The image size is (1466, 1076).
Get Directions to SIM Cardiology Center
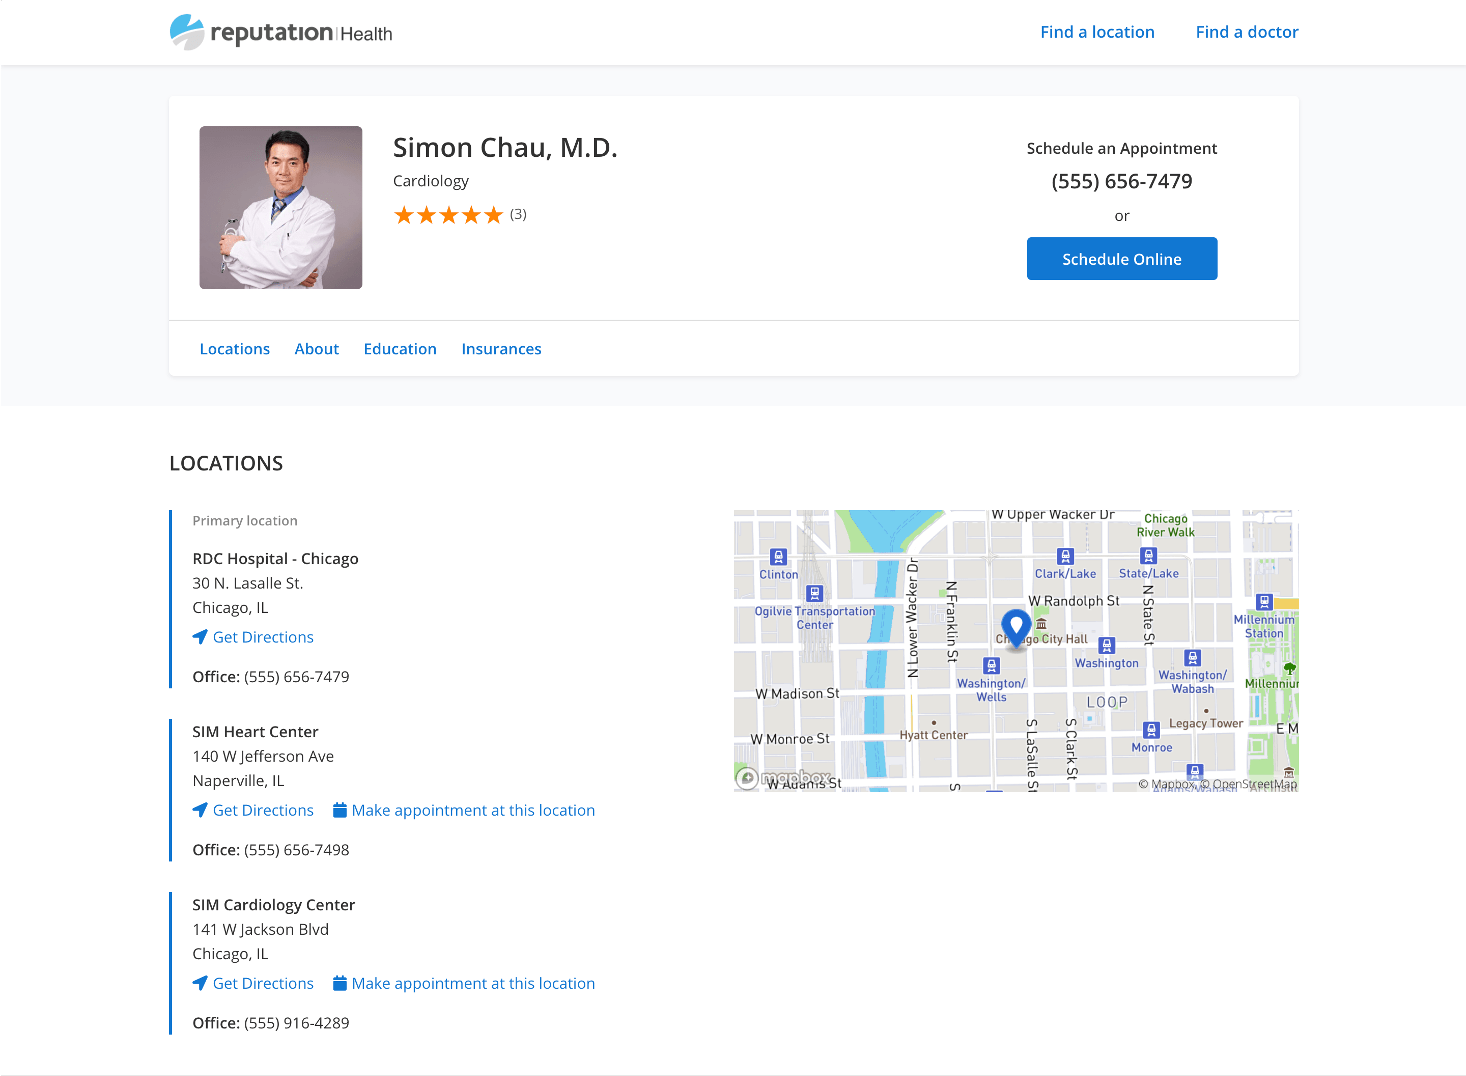(x=263, y=983)
